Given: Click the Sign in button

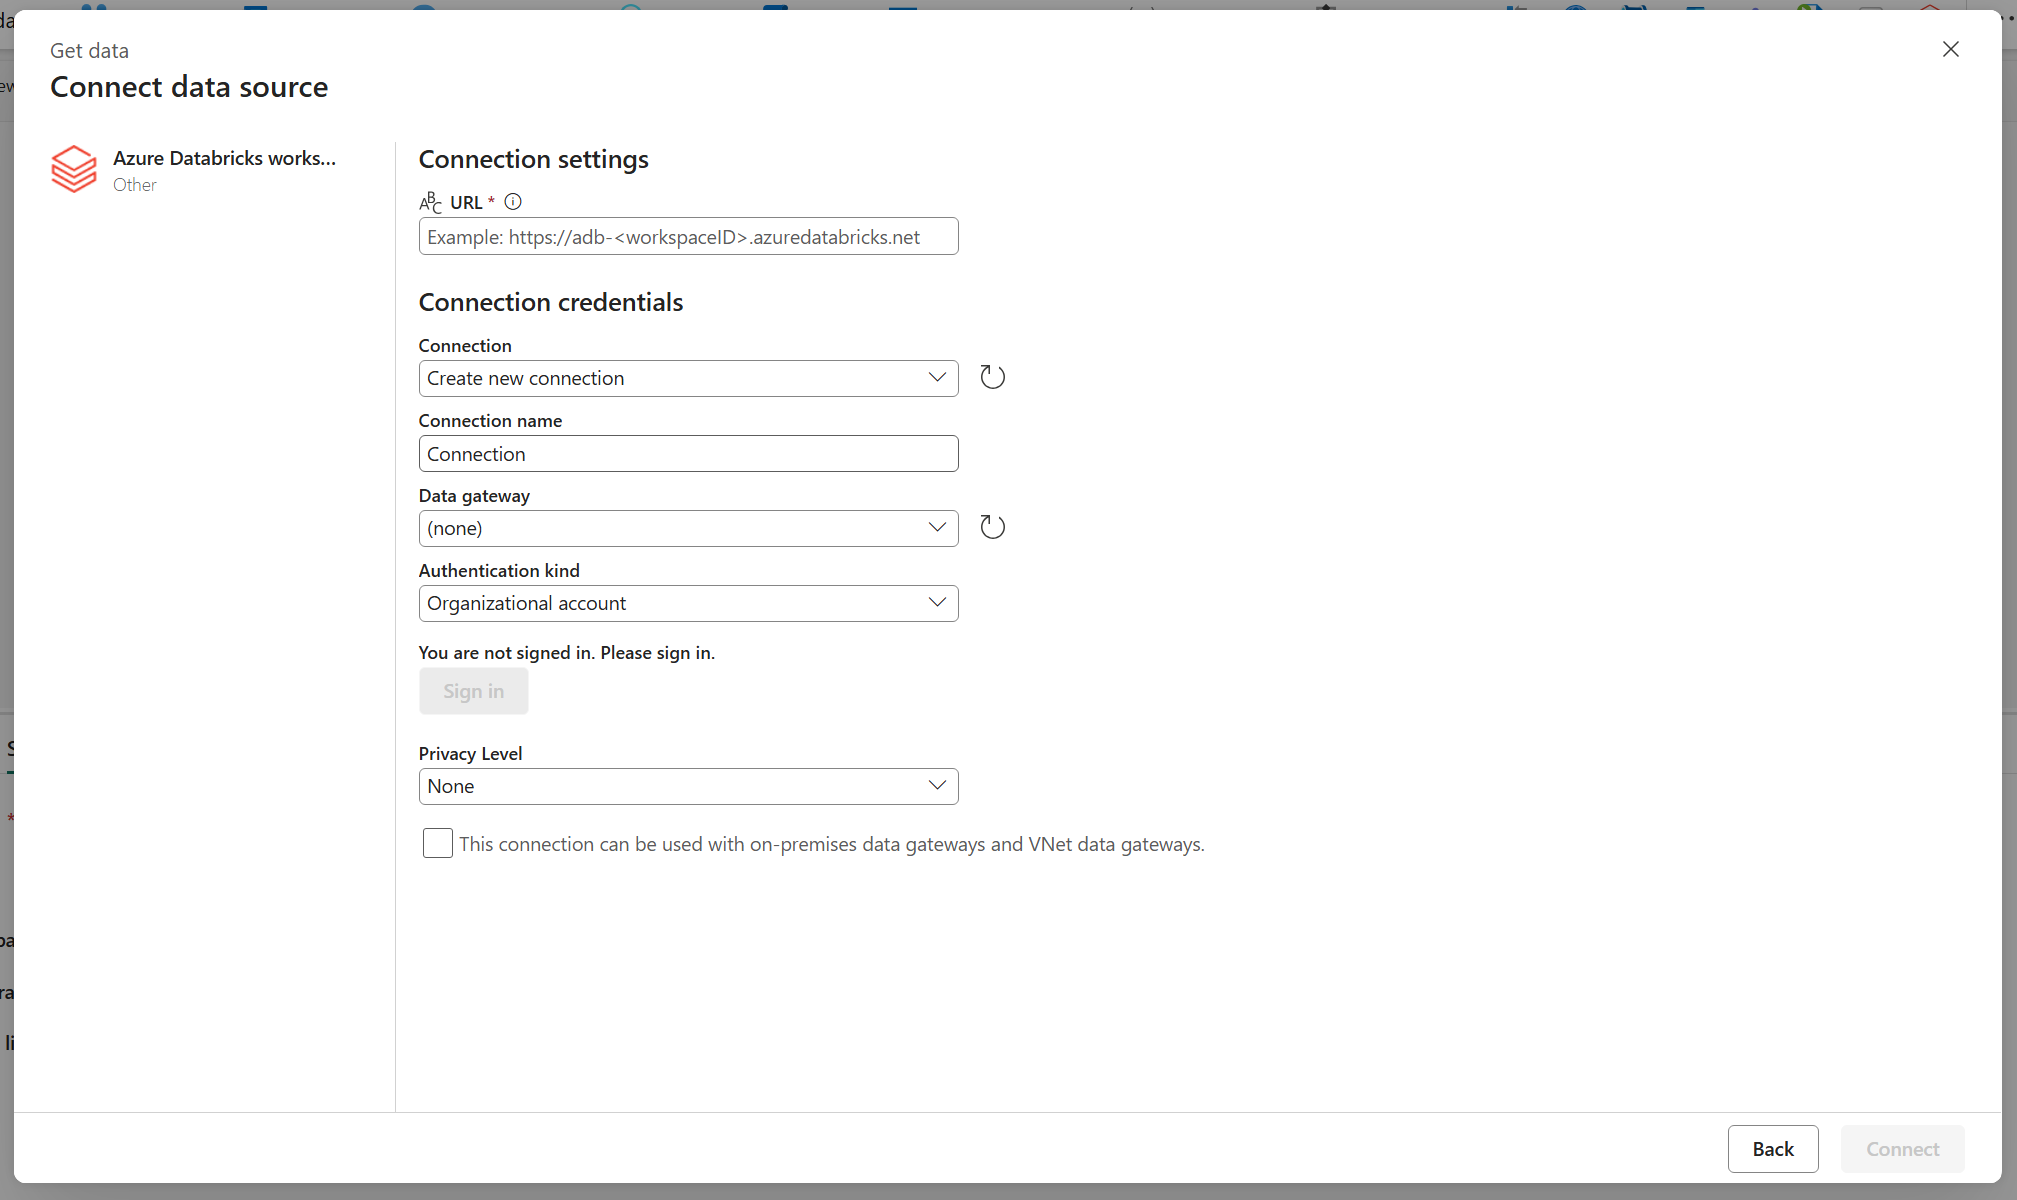Looking at the screenshot, I should tap(473, 691).
